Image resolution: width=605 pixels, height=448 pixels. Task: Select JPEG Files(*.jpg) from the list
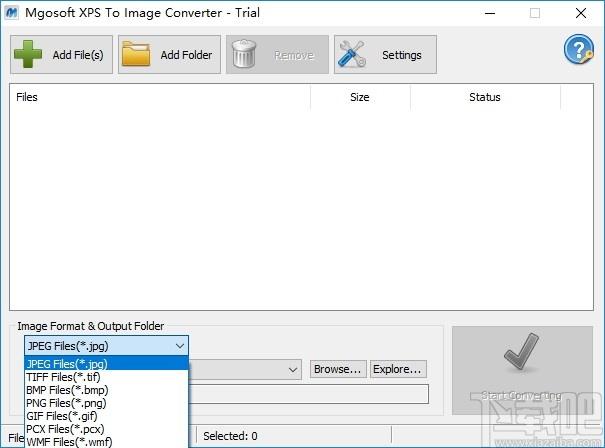106,363
